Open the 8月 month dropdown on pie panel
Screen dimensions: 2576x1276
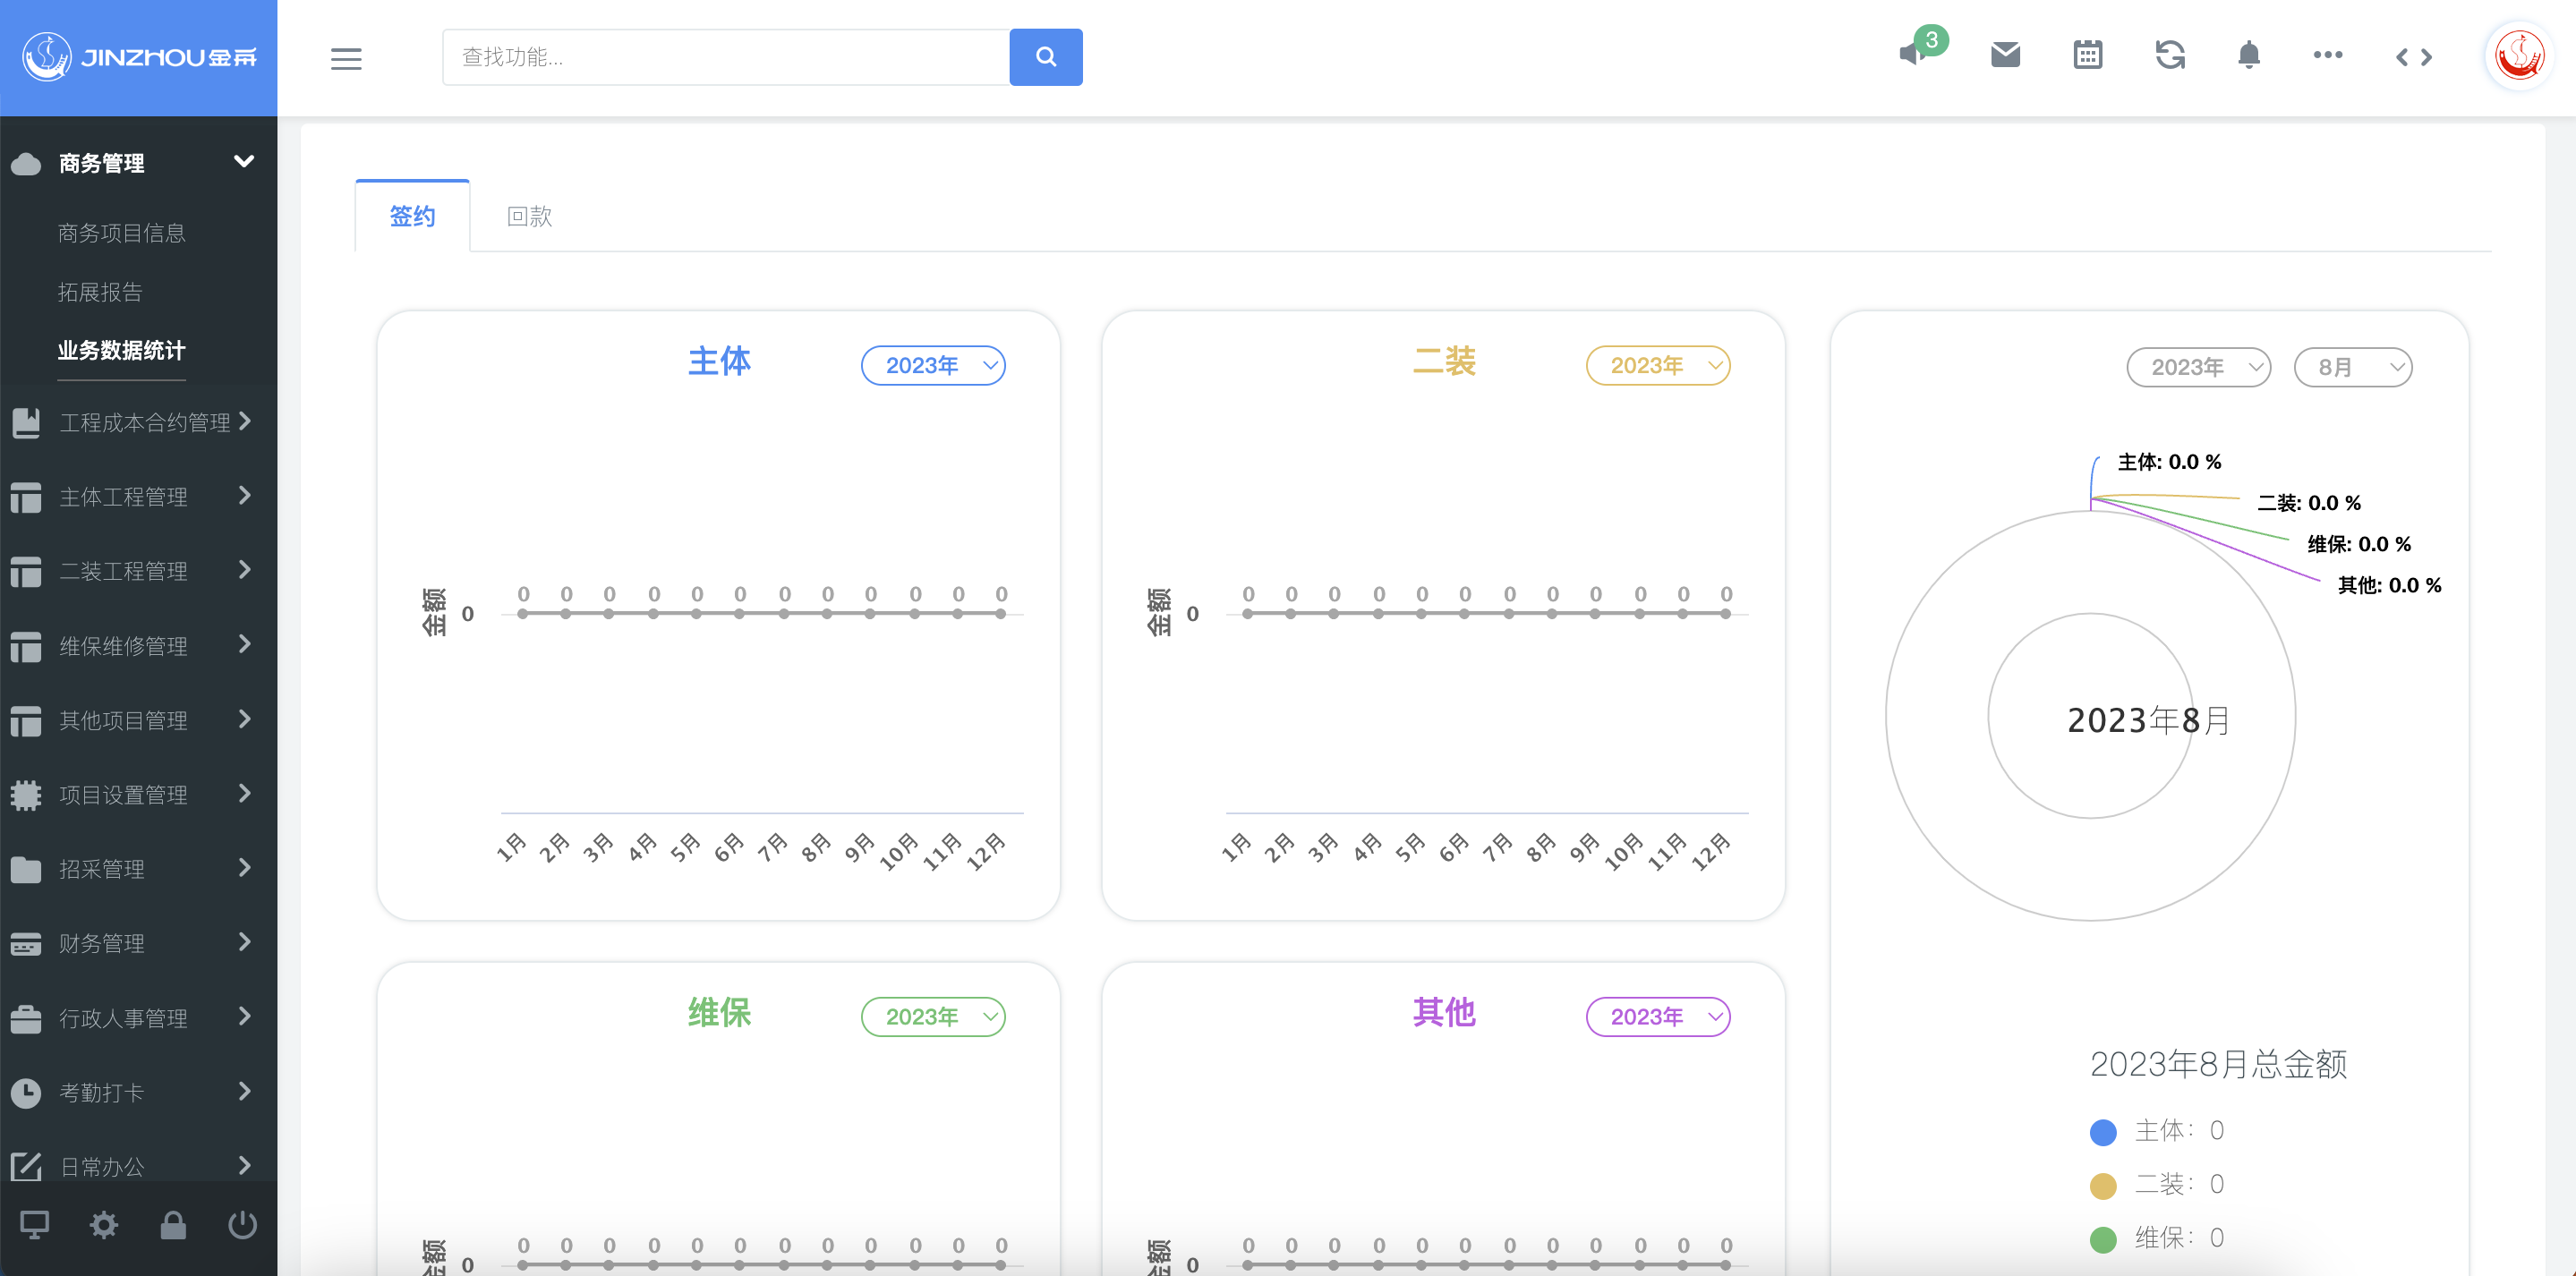2352,368
